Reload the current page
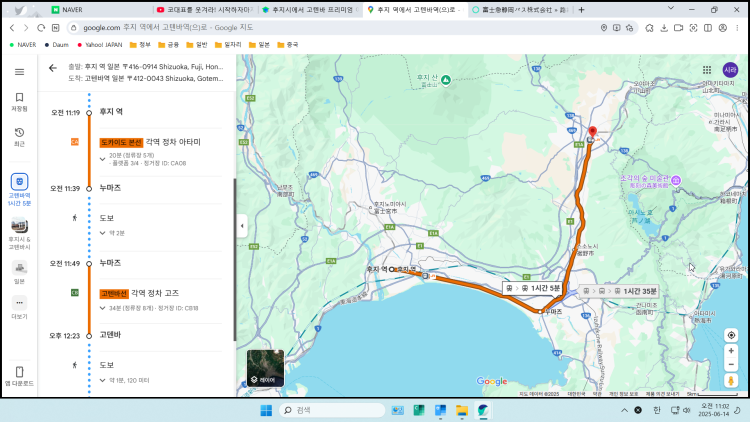Image resolution: width=750 pixels, height=422 pixels. pyautogui.click(x=41, y=28)
